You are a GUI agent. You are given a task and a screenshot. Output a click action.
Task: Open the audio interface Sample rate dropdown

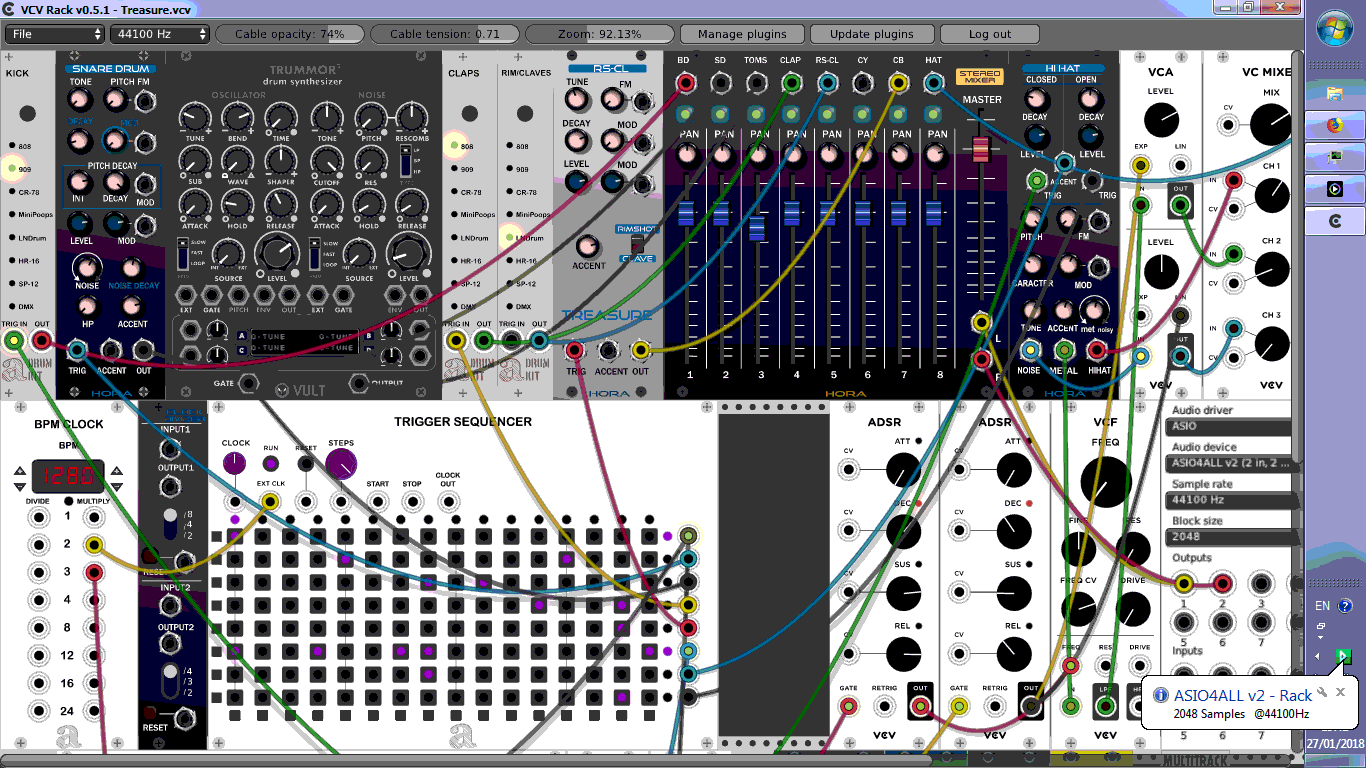1232,500
